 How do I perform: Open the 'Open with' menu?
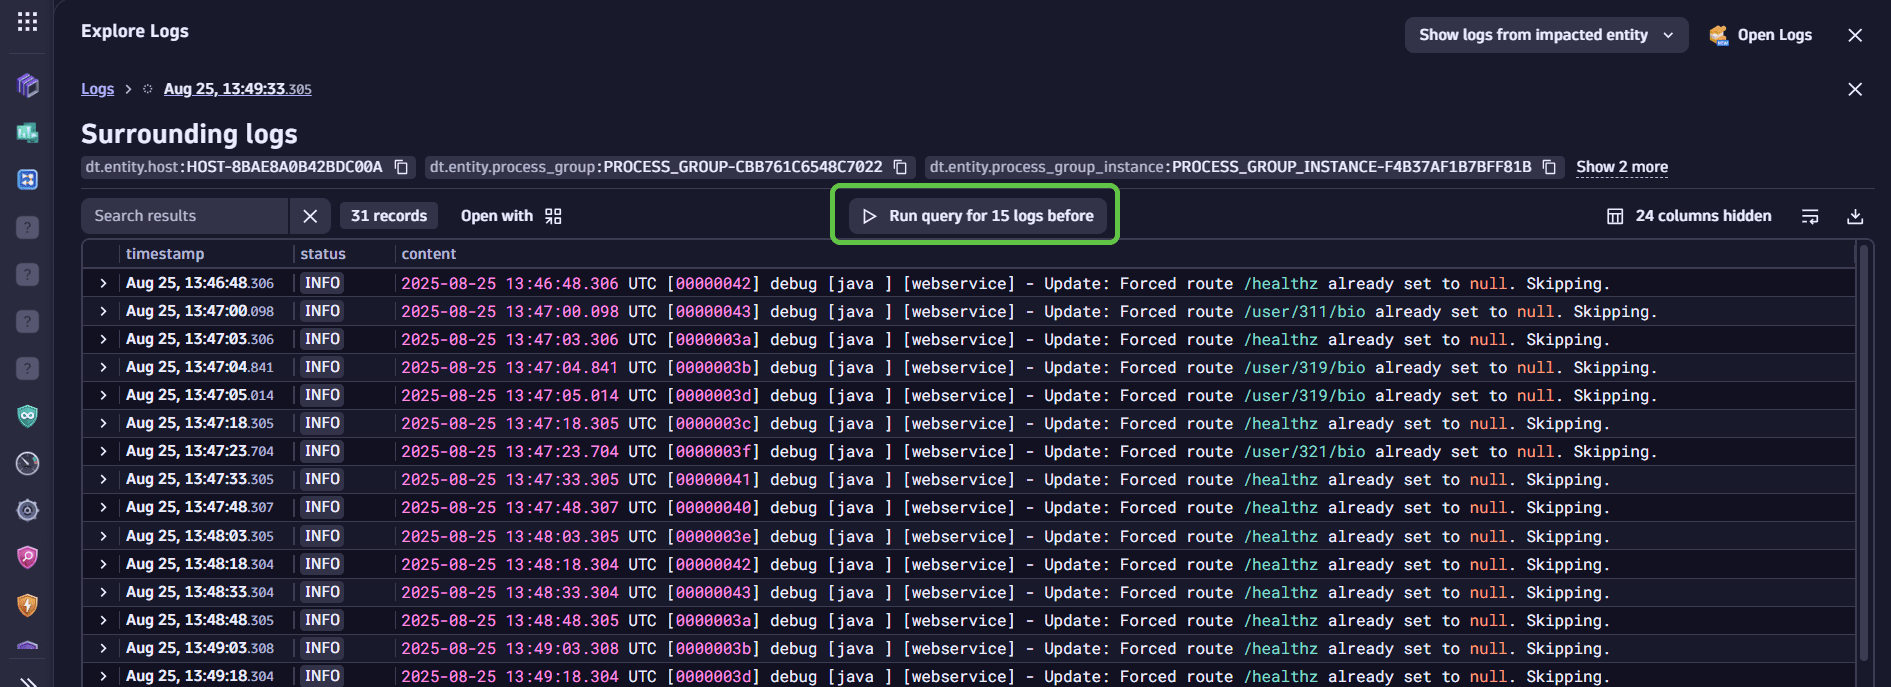tap(511, 216)
